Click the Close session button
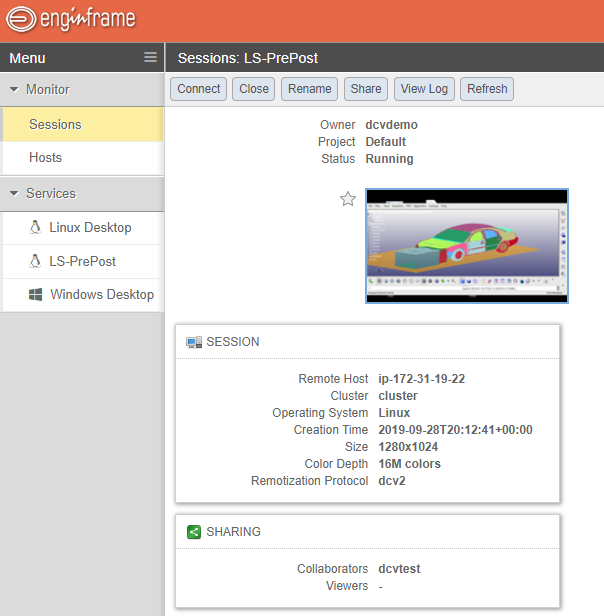The width and height of the screenshot is (604, 616). tap(253, 89)
